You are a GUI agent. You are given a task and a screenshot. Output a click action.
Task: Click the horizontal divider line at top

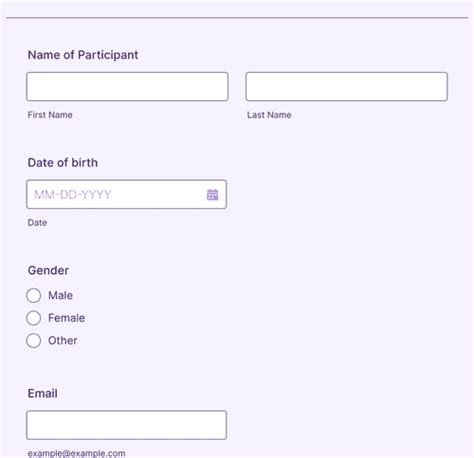[237, 18]
